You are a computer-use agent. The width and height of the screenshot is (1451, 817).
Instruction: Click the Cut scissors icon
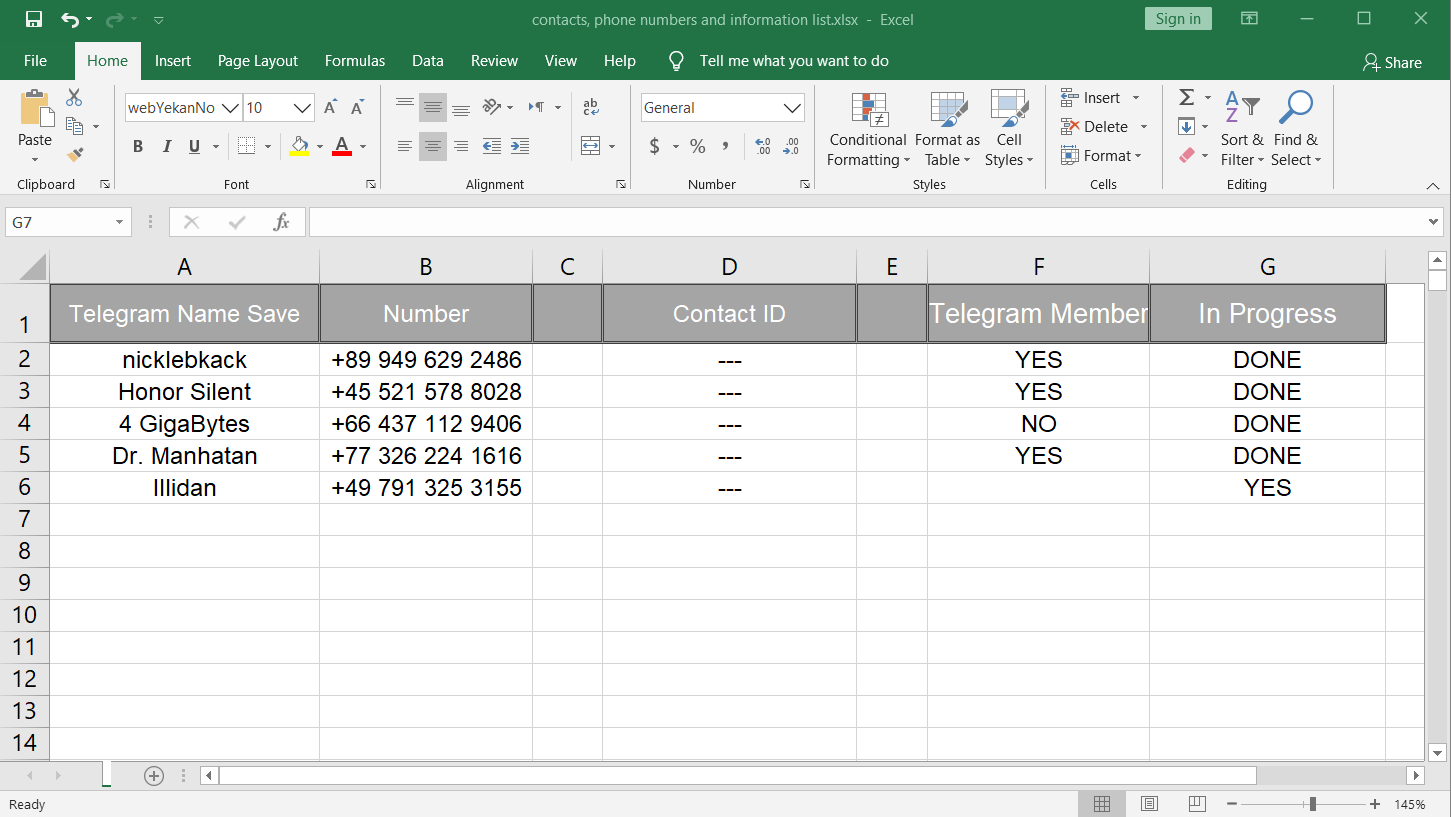[74, 98]
